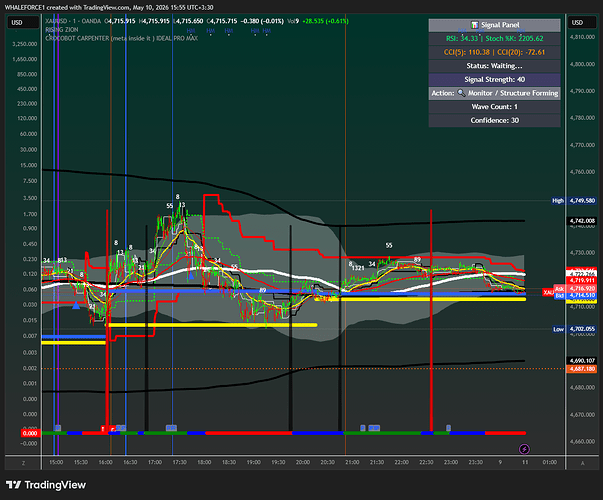Click the 'Z' button beside time axis
Viewport: 603px width, 500px height.
tap(23, 463)
